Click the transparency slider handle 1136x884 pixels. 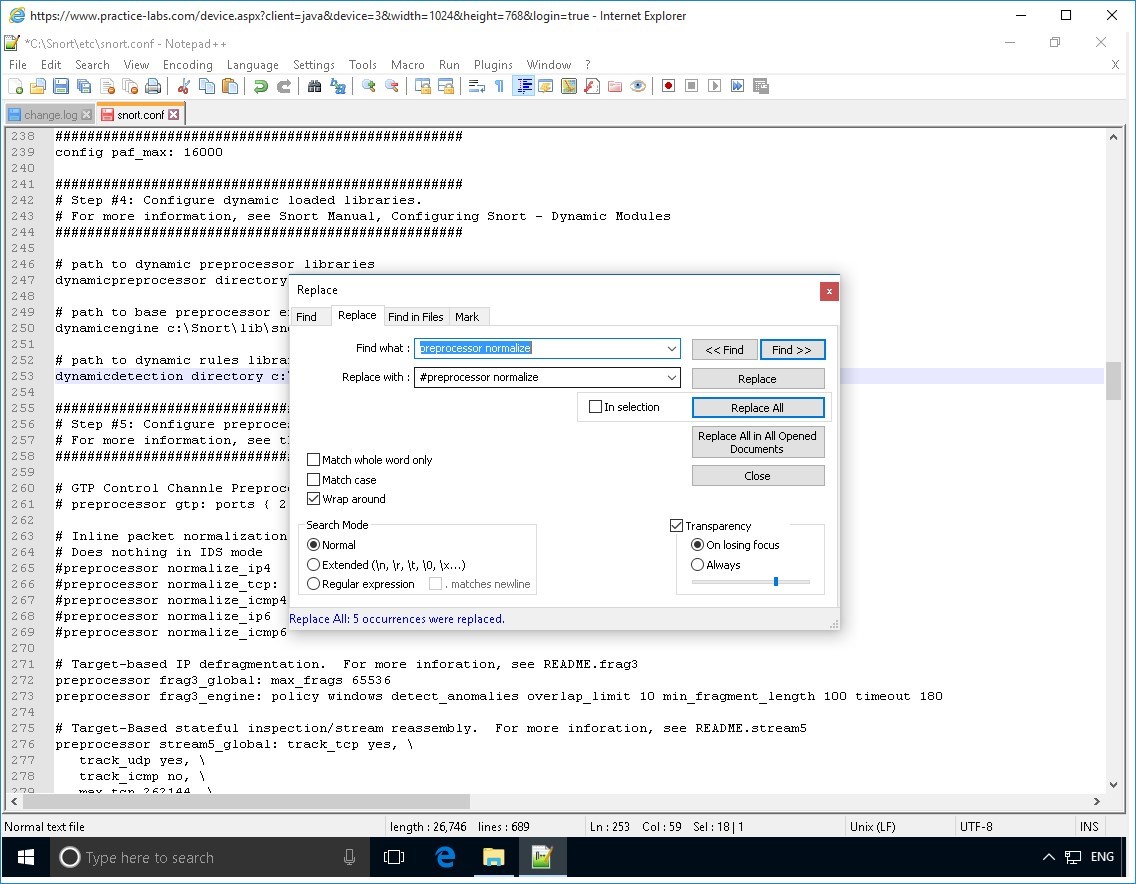775,581
